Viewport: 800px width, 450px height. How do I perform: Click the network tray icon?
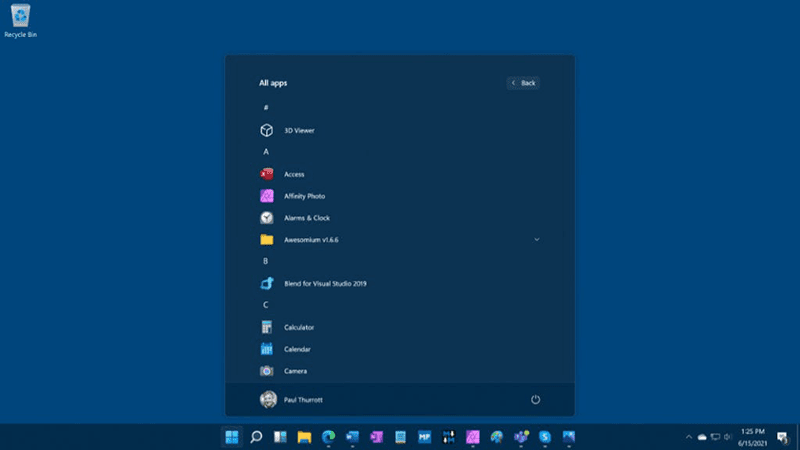[715, 437]
